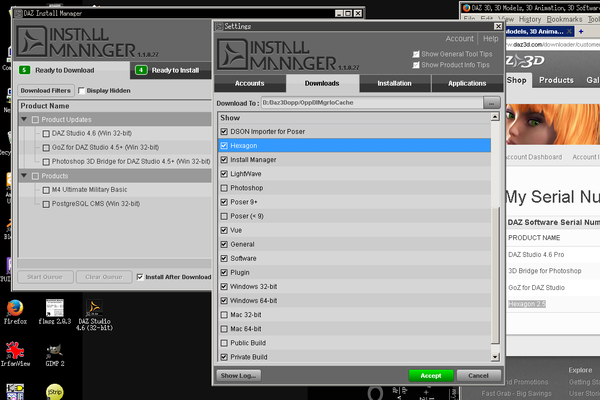Image resolution: width=600 pixels, height=400 pixels.
Task: Click the DAZ 3D logo in Firefox page
Action: (x=525, y=61)
